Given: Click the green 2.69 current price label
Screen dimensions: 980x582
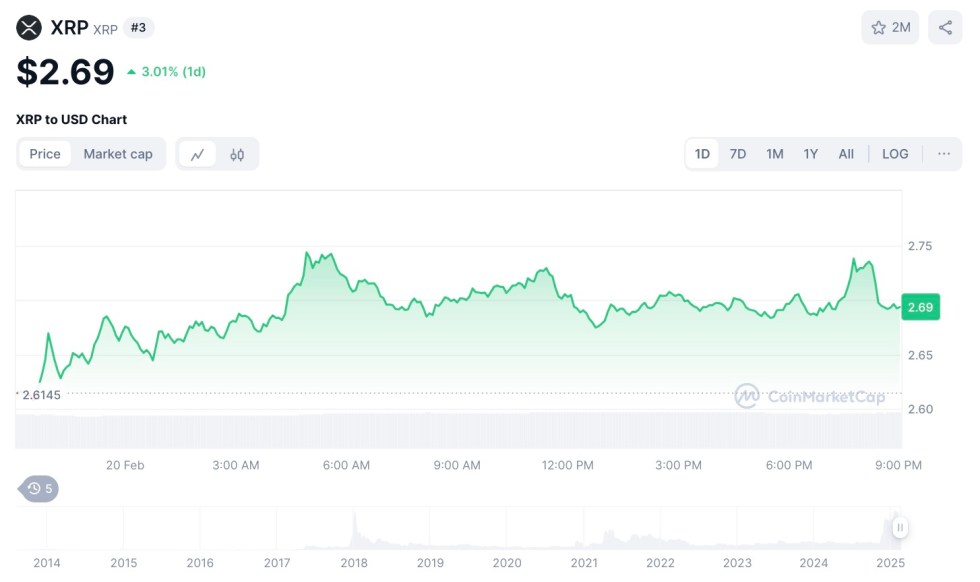Looking at the screenshot, I should (920, 307).
